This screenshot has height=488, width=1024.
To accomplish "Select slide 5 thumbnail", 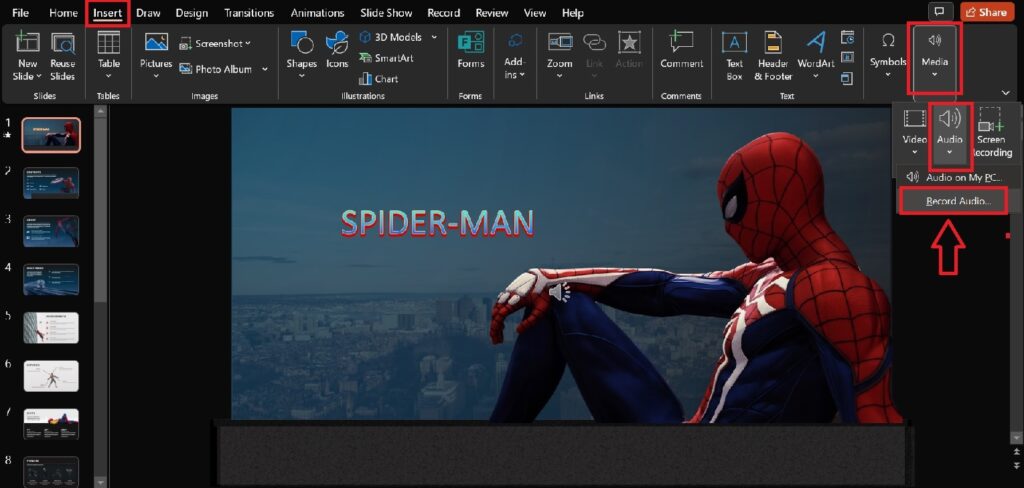I will (x=51, y=327).
